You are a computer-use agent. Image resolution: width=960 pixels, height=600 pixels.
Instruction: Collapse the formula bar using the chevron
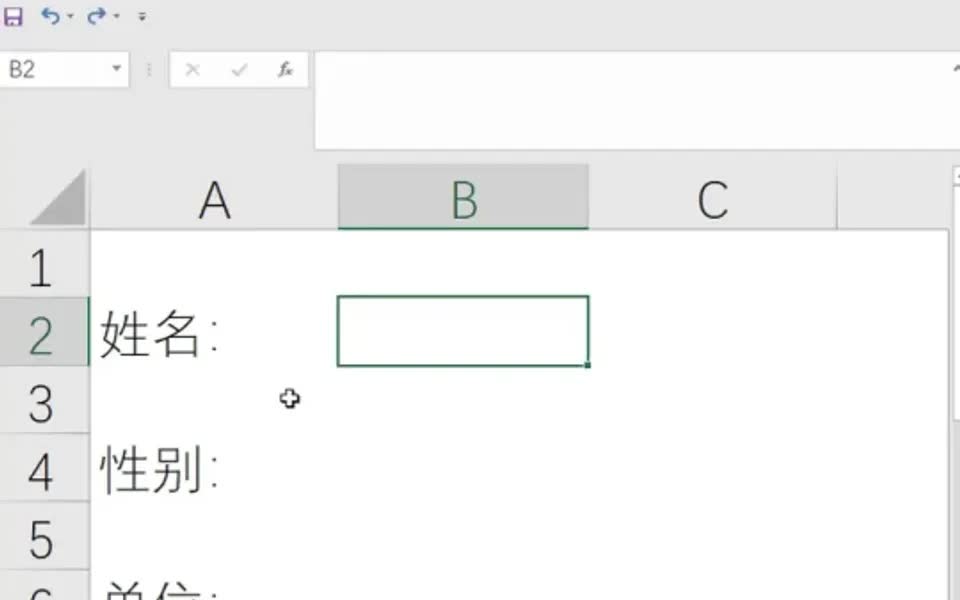pos(955,68)
